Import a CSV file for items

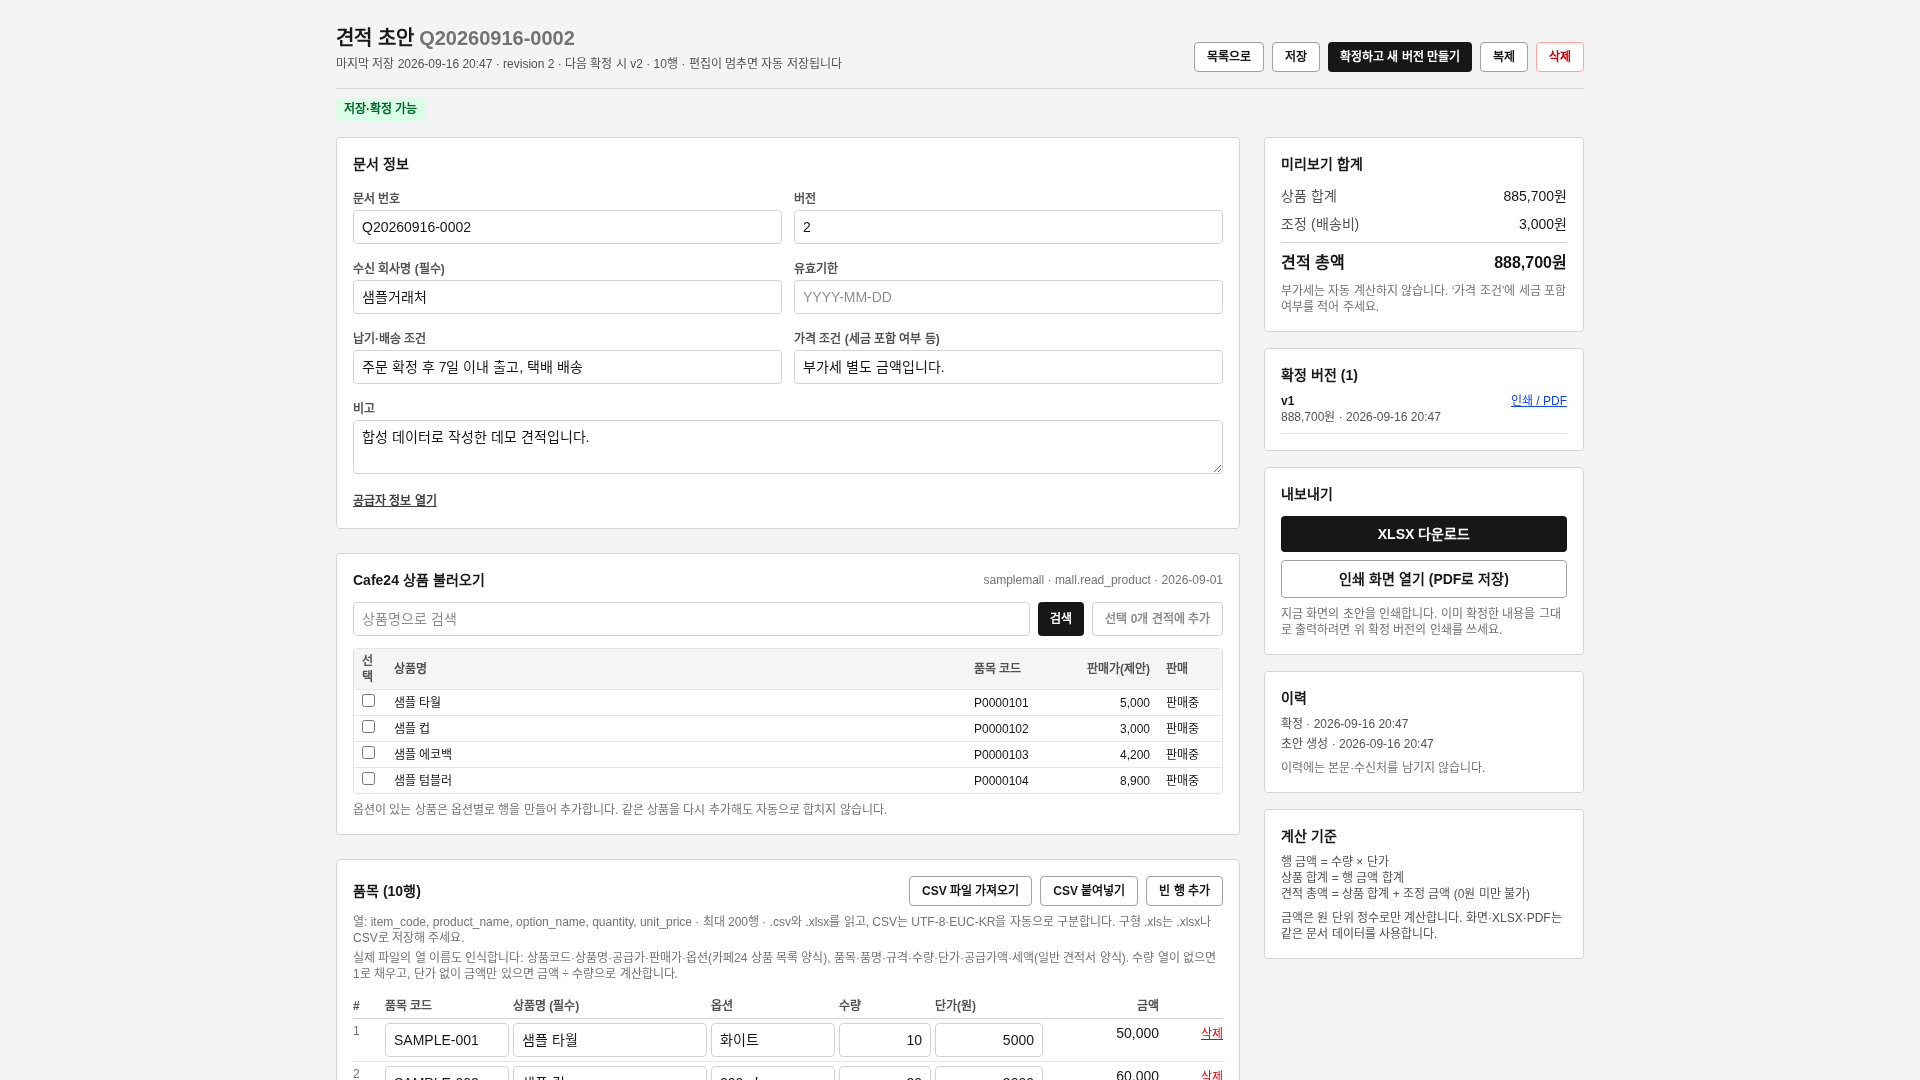[x=970, y=891]
